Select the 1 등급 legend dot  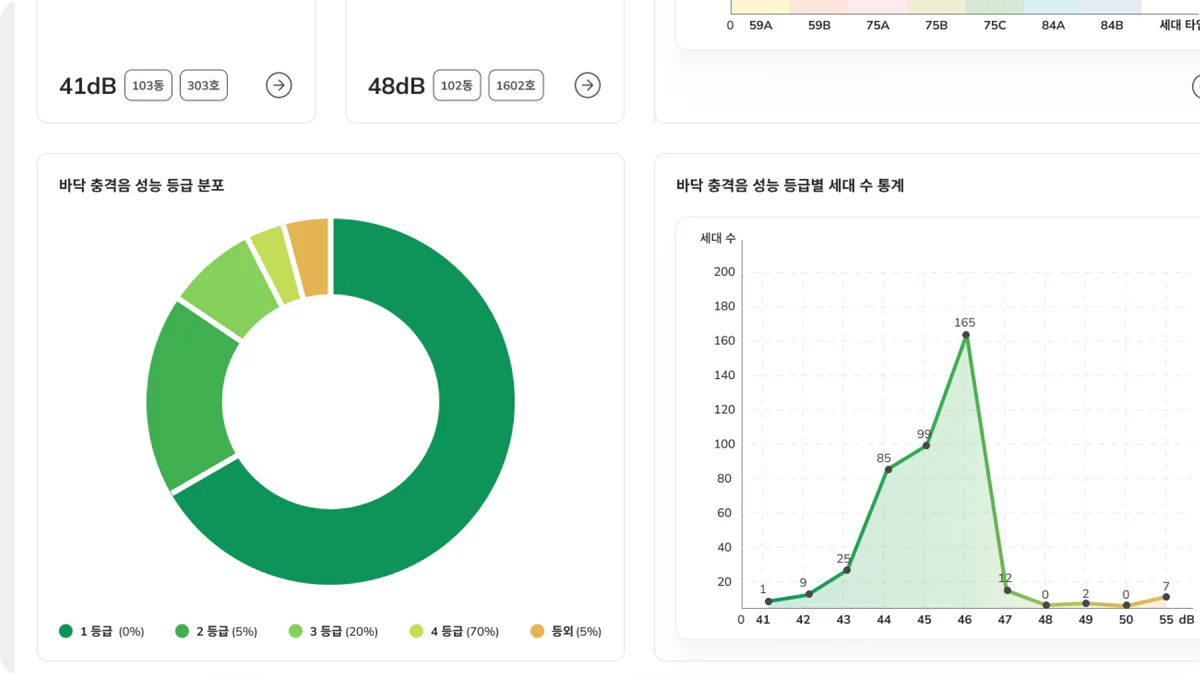(x=66, y=631)
